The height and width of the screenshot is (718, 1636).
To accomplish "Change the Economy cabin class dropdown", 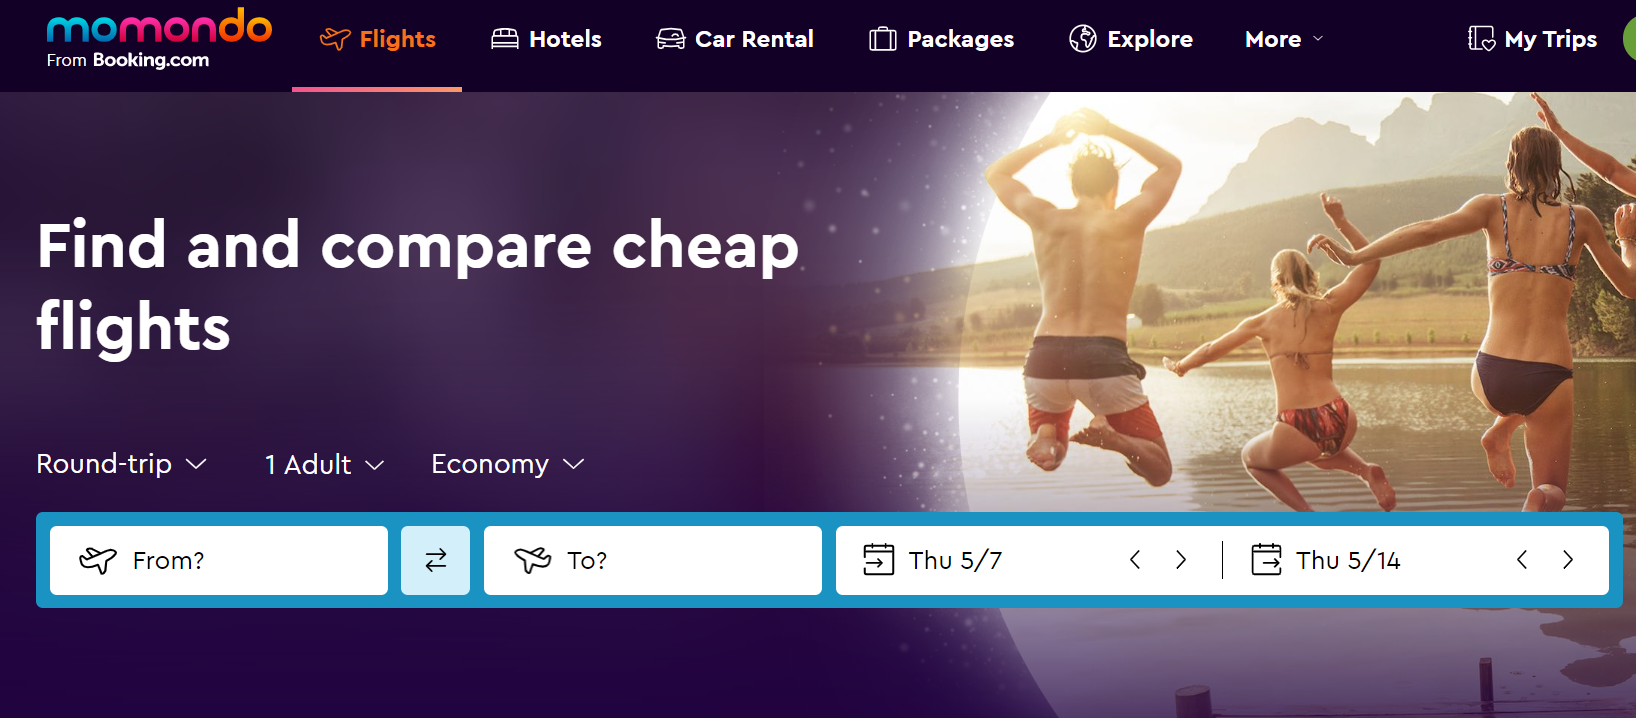I will (507, 464).
